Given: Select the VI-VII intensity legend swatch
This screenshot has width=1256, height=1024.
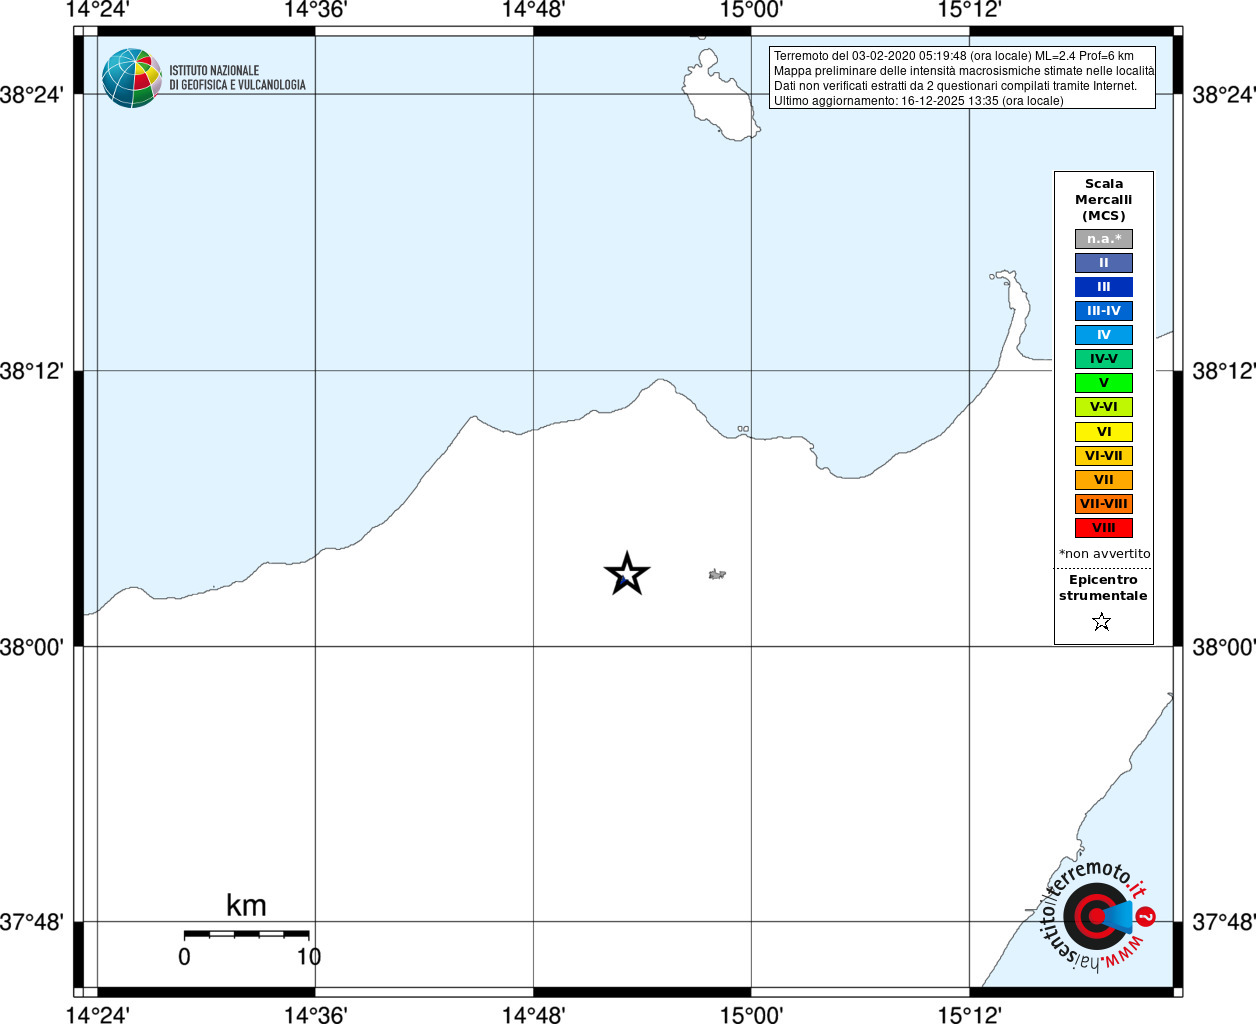Looking at the screenshot, I should point(1104,456).
